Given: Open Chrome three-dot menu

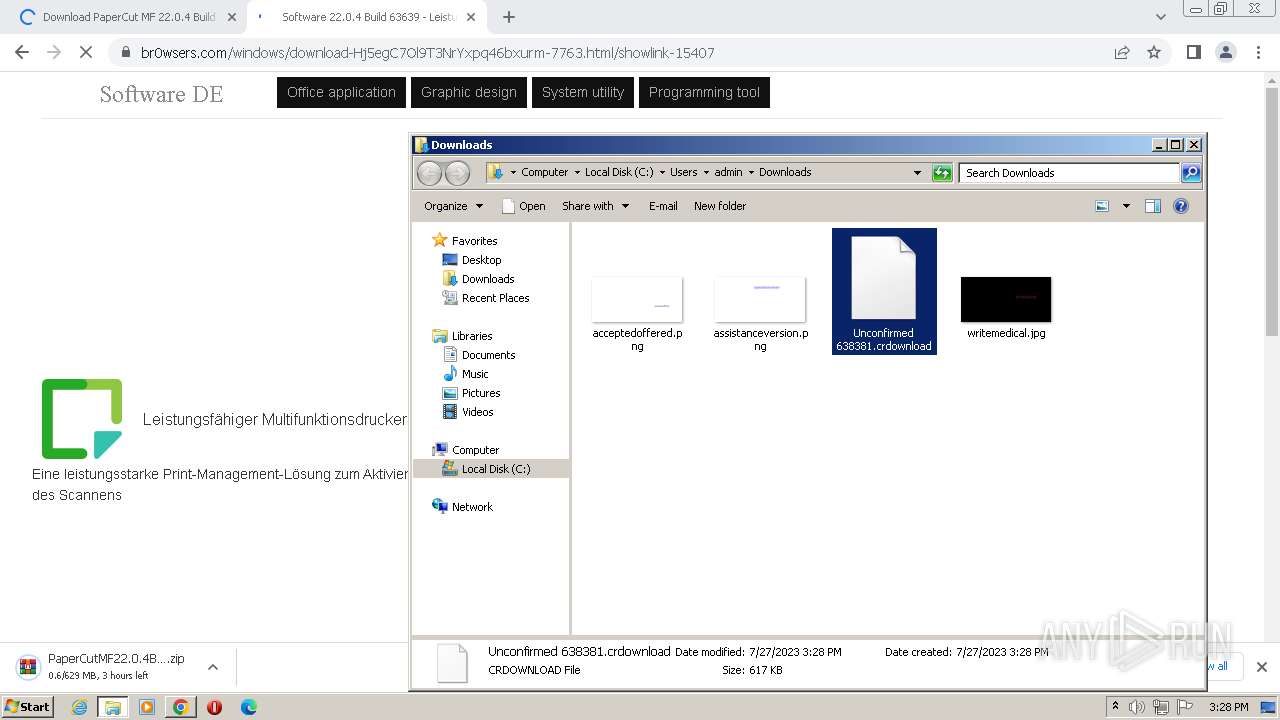Looking at the screenshot, I should (x=1259, y=52).
